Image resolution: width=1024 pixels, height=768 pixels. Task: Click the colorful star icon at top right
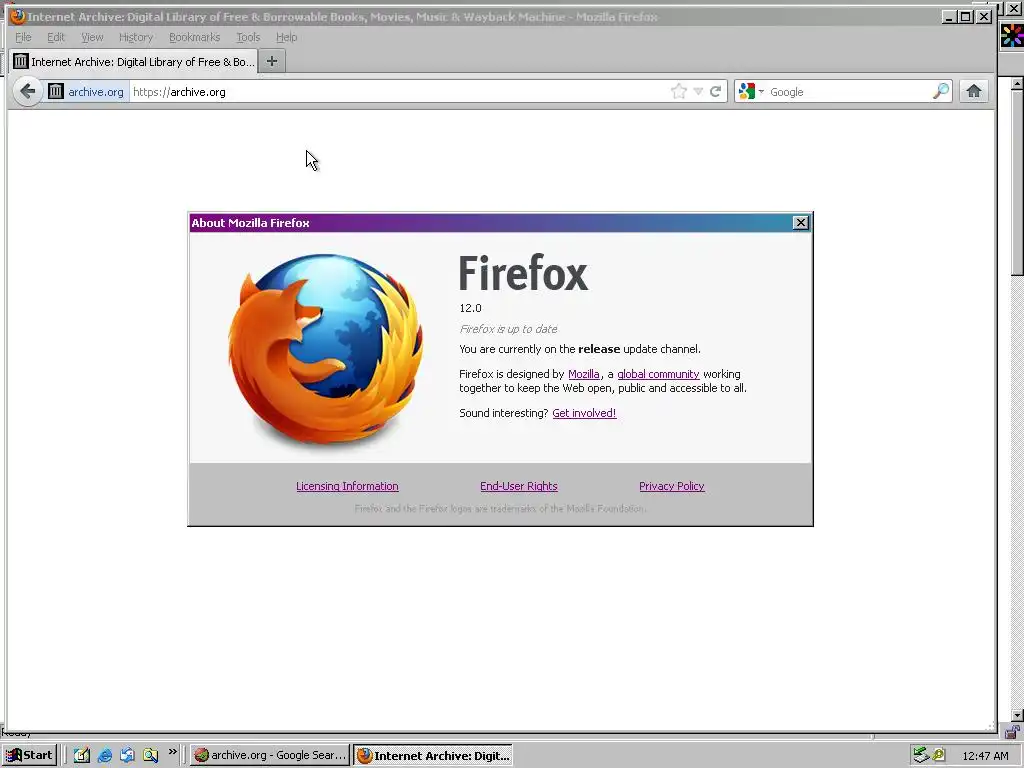pos(1012,35)
